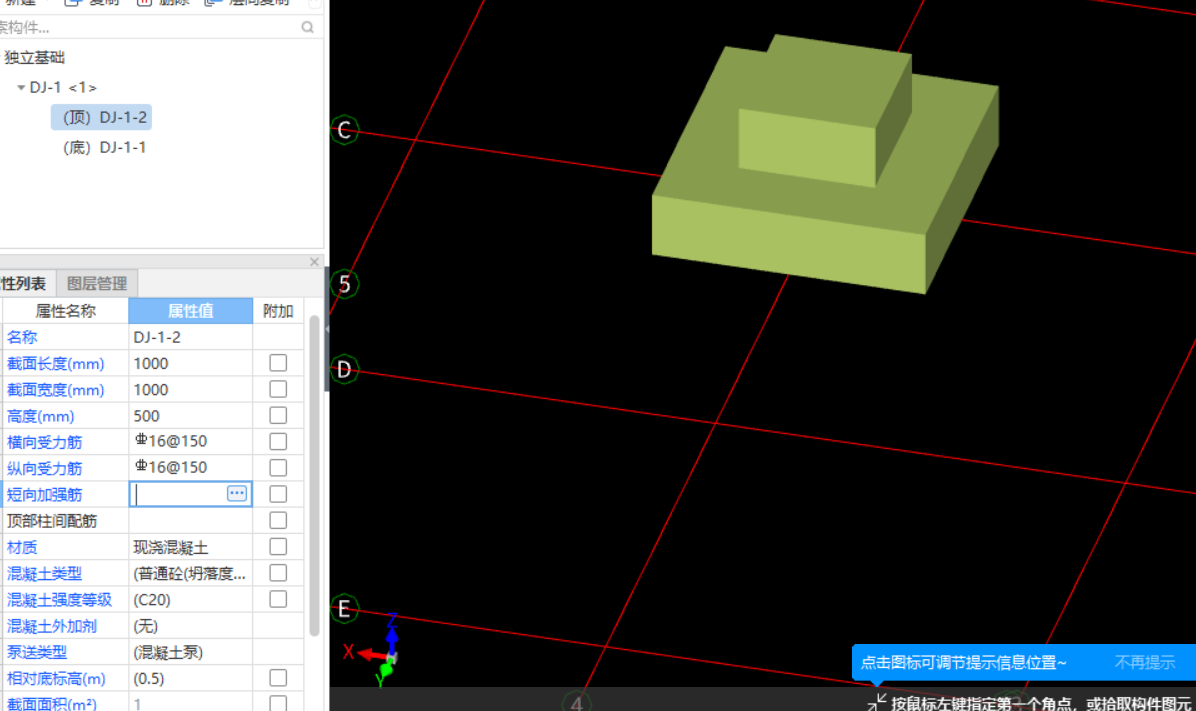Click the blue tip 点击图标可调节提示信息位置

(x=963, y=662)
